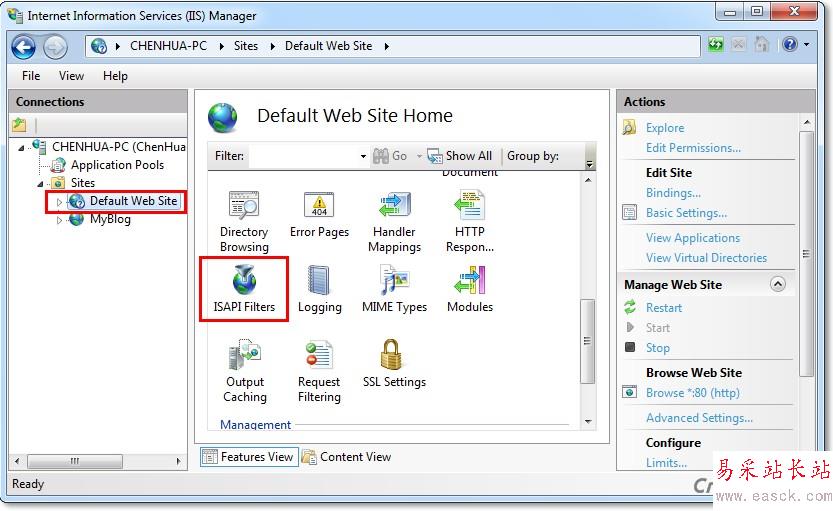Open the Bindings link

point(673,193)
